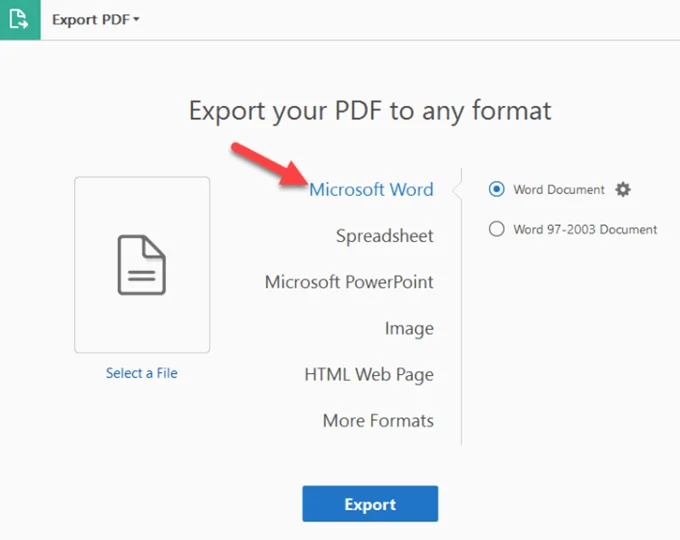680x540 pixels.
Task: Open More Formats option
Action: pos(378,421)
